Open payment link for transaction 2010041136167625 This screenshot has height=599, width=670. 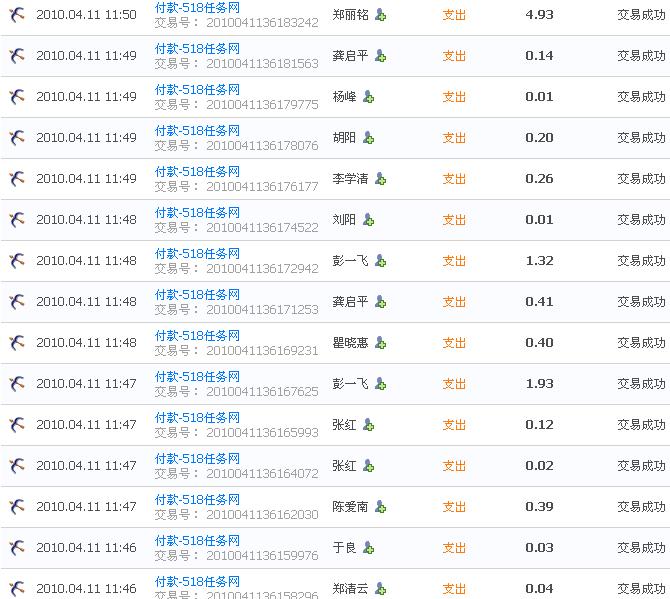[x=197, y=377]
